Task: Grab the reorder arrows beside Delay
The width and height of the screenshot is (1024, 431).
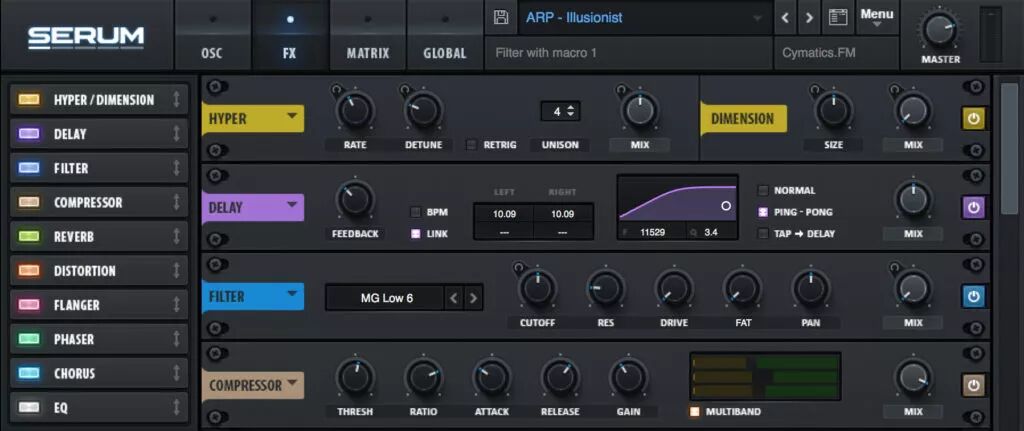Action: pyautogui.click(x=176, y=134)
